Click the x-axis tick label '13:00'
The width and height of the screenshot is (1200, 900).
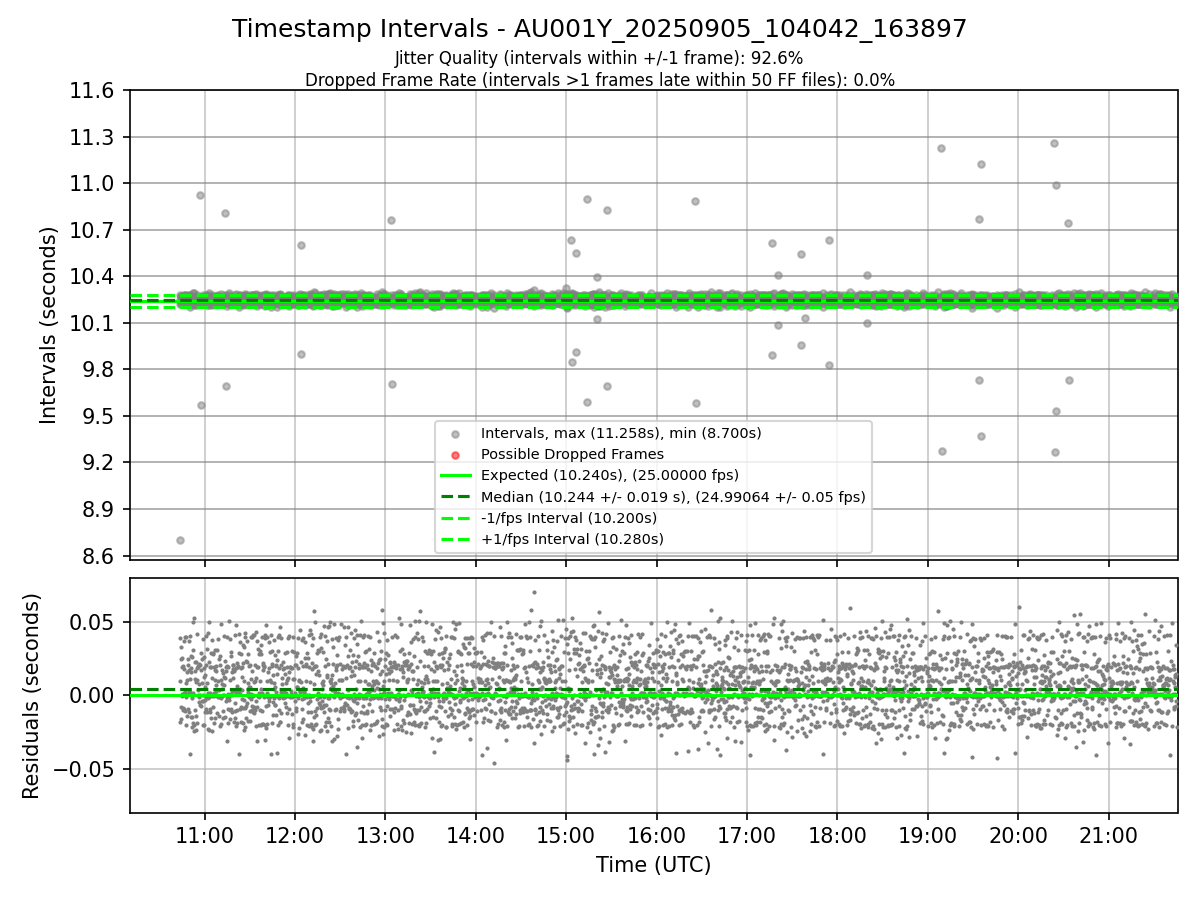(x=385, y=835)
